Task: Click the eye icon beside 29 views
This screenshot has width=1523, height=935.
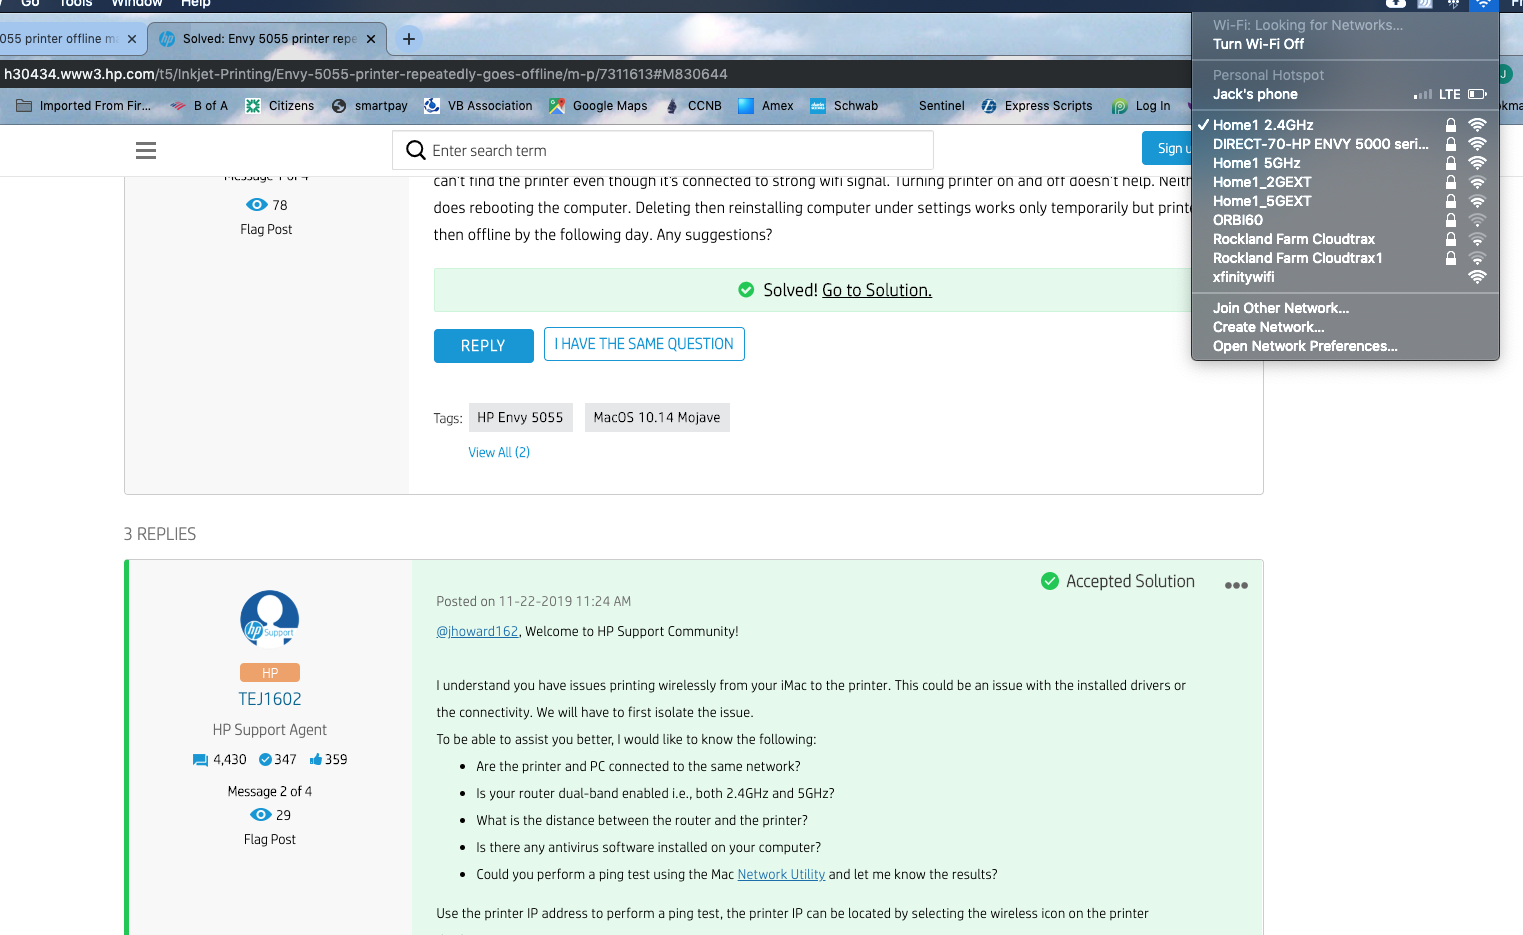Action: coord(261,815)
